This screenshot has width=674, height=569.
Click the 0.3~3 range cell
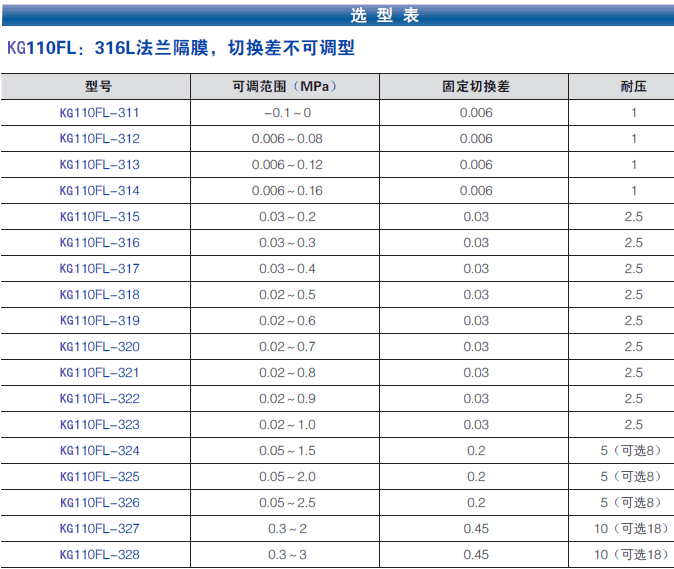point(287,555)
